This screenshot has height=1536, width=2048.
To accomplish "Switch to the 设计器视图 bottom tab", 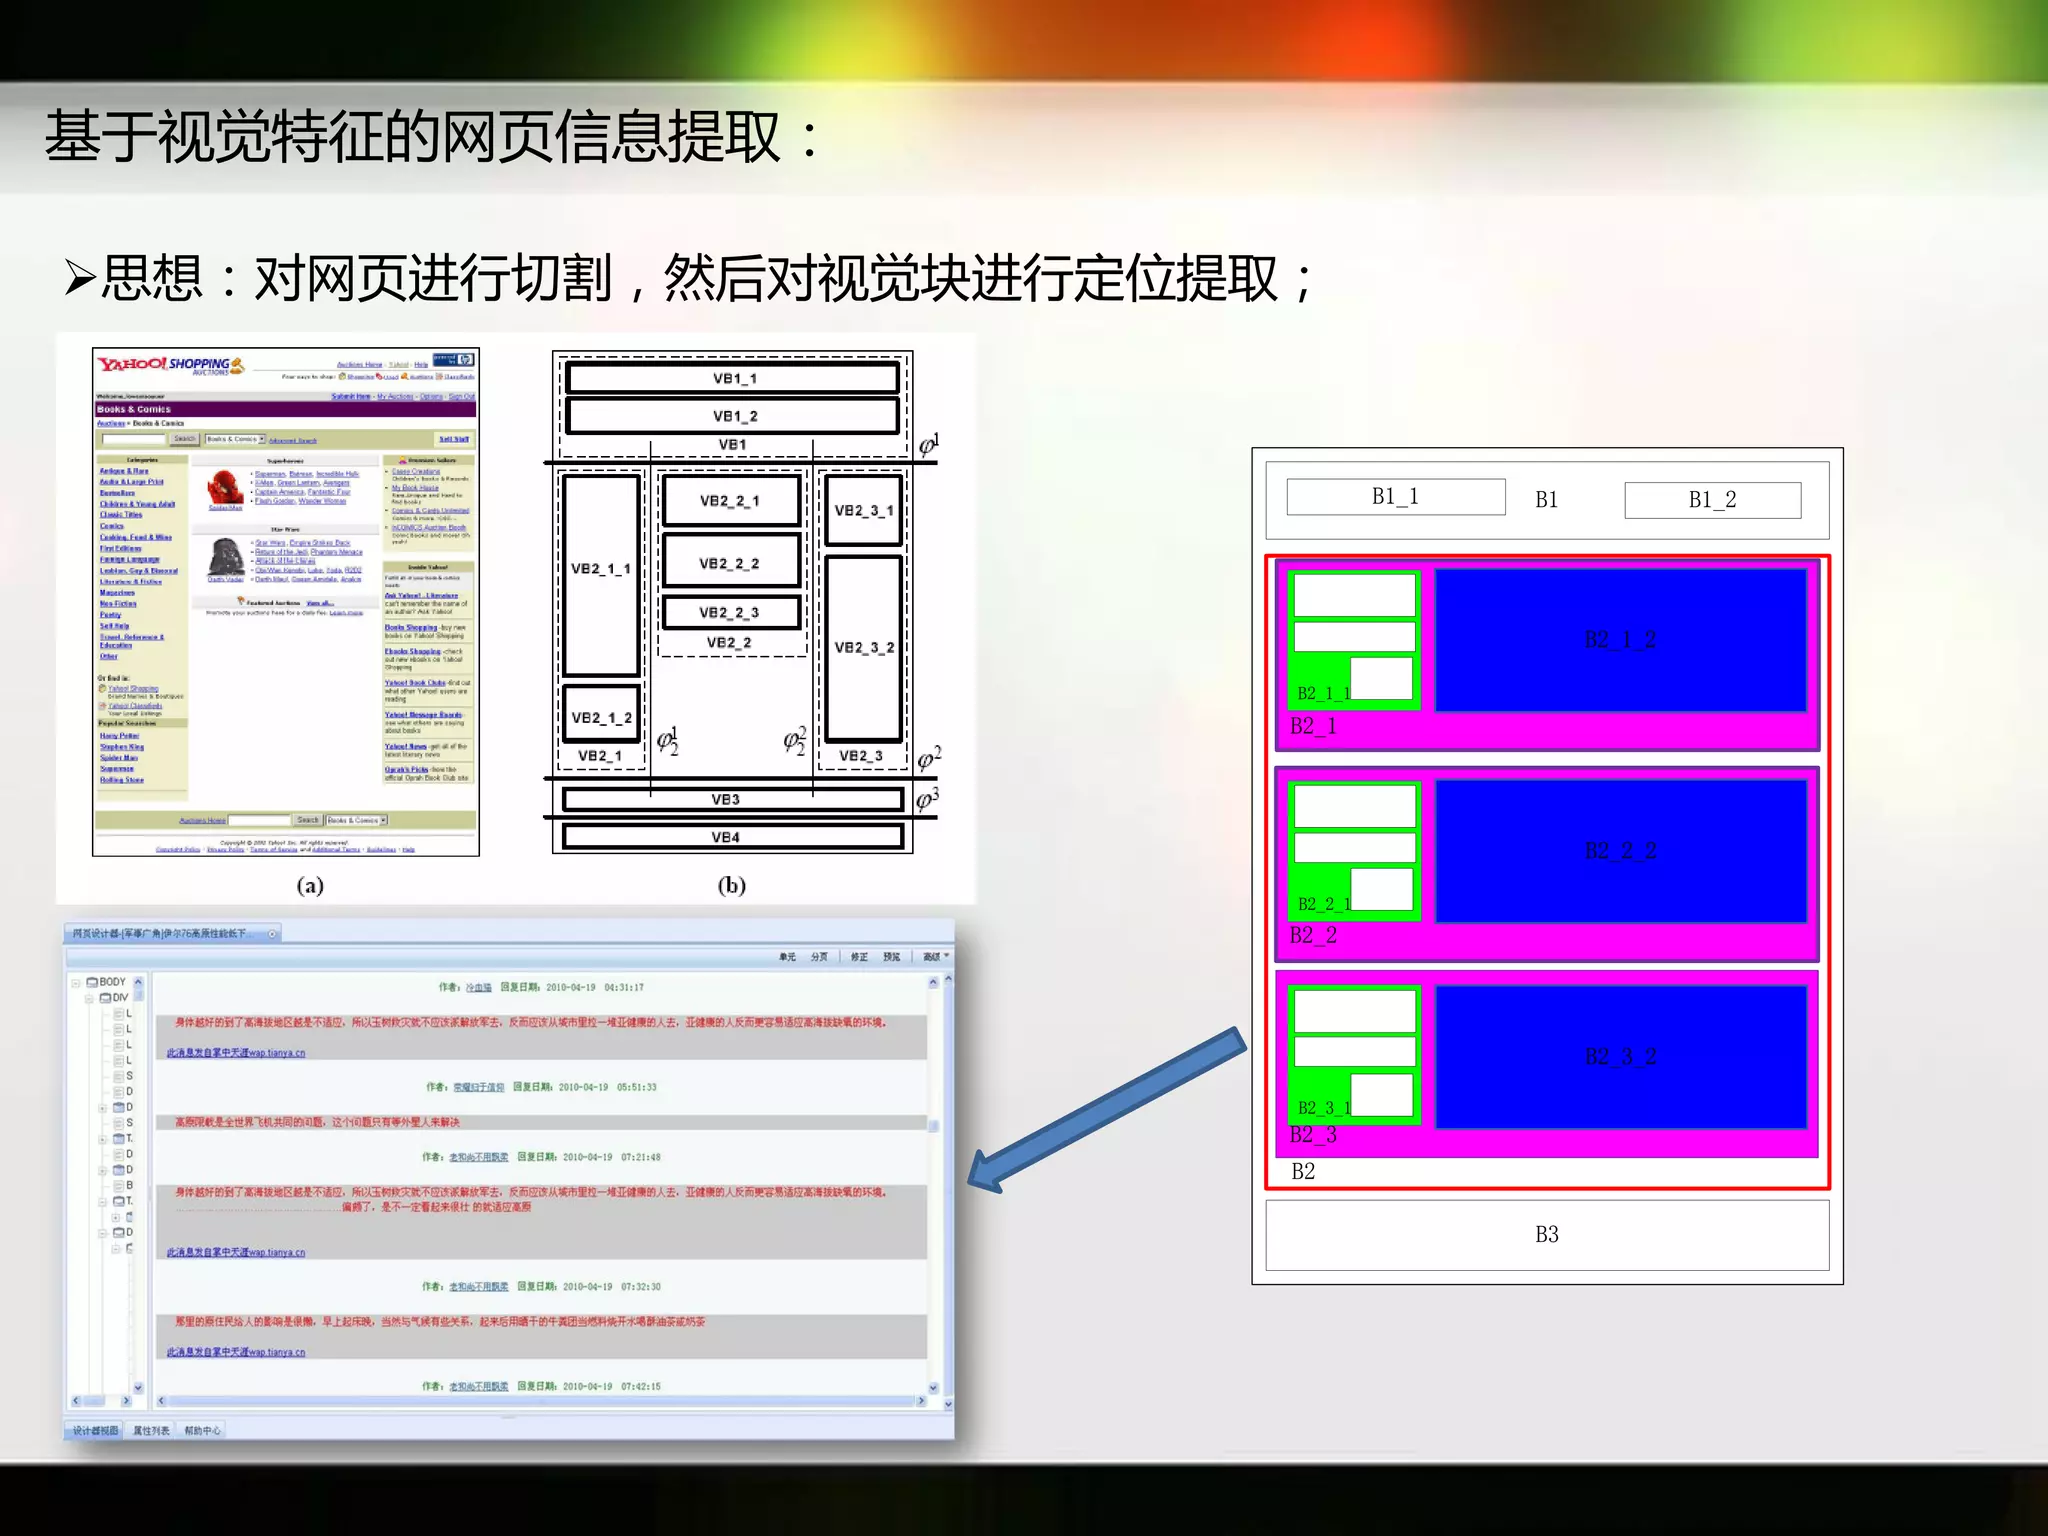I will [96, 1430].
